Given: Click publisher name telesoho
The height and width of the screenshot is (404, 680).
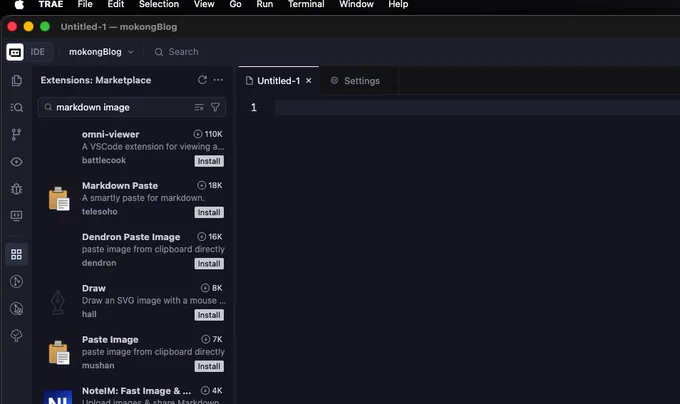Looking at the screenshot, I should pyautogui.click(x=100, y=212).
